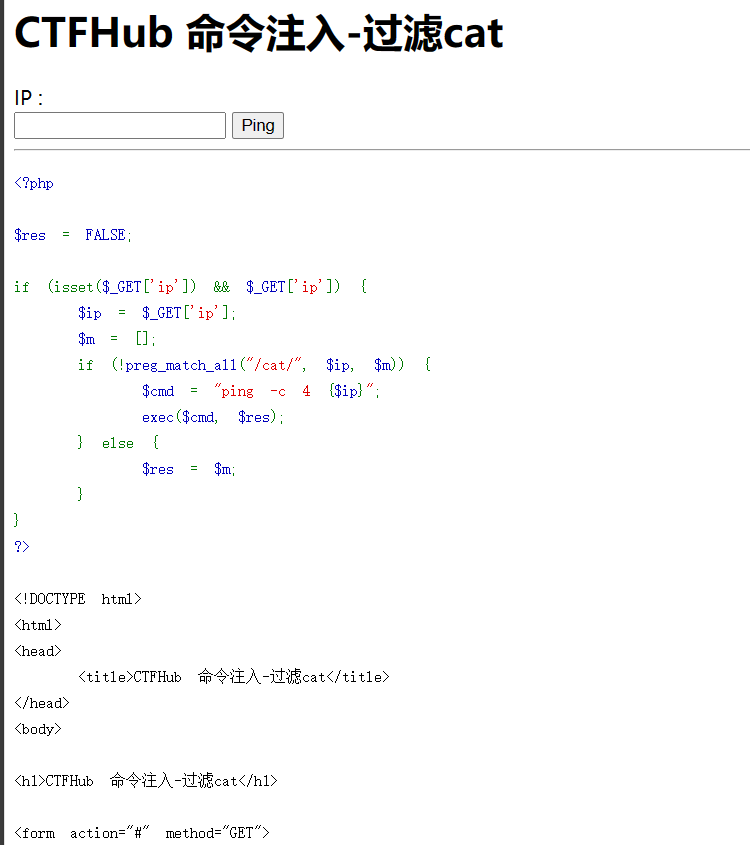The width and height of the screenshot is (750, 845).
Task: Click the '?>' closing PHP tag
Action: click(x=22, y=546)
